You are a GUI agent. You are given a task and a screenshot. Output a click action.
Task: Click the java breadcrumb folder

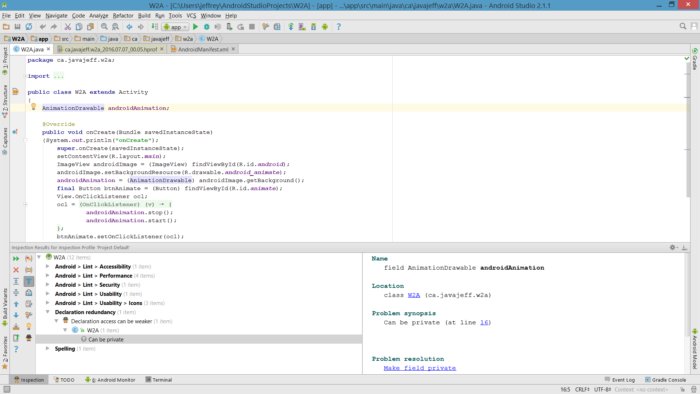coord(110,39)
